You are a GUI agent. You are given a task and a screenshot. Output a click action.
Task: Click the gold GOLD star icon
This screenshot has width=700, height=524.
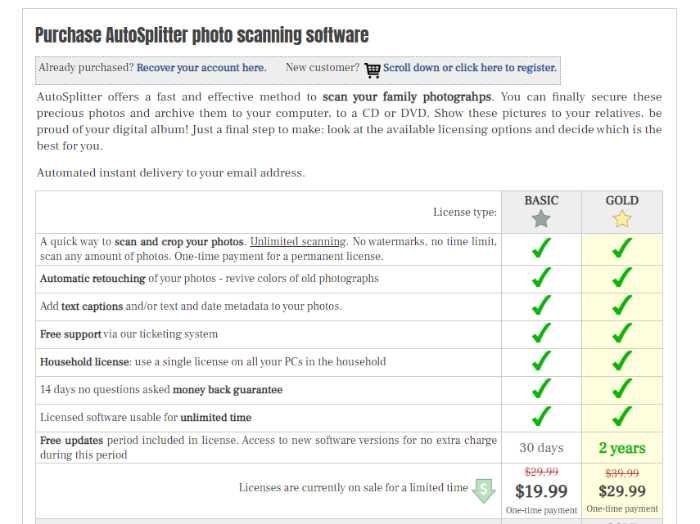tap(621, 219)
